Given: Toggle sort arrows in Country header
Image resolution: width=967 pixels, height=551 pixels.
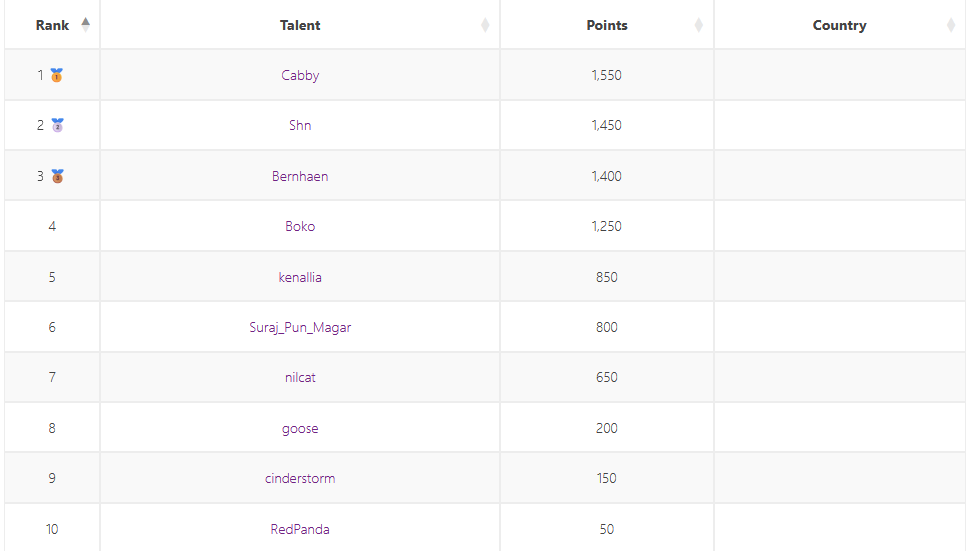Looking at the screenshot, I should [x=951, y=25].
